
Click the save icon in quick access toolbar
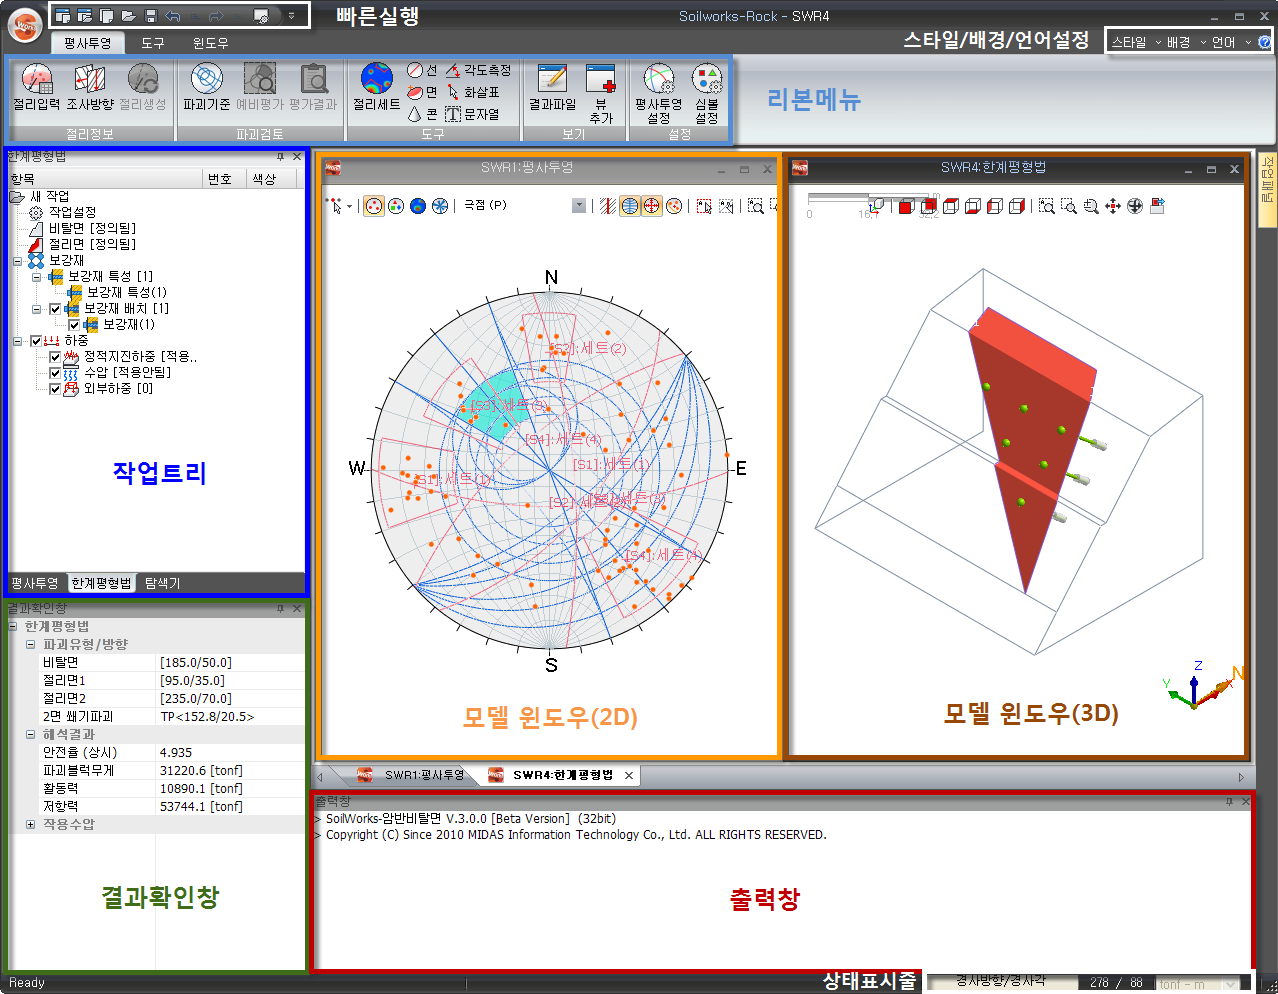151,16
